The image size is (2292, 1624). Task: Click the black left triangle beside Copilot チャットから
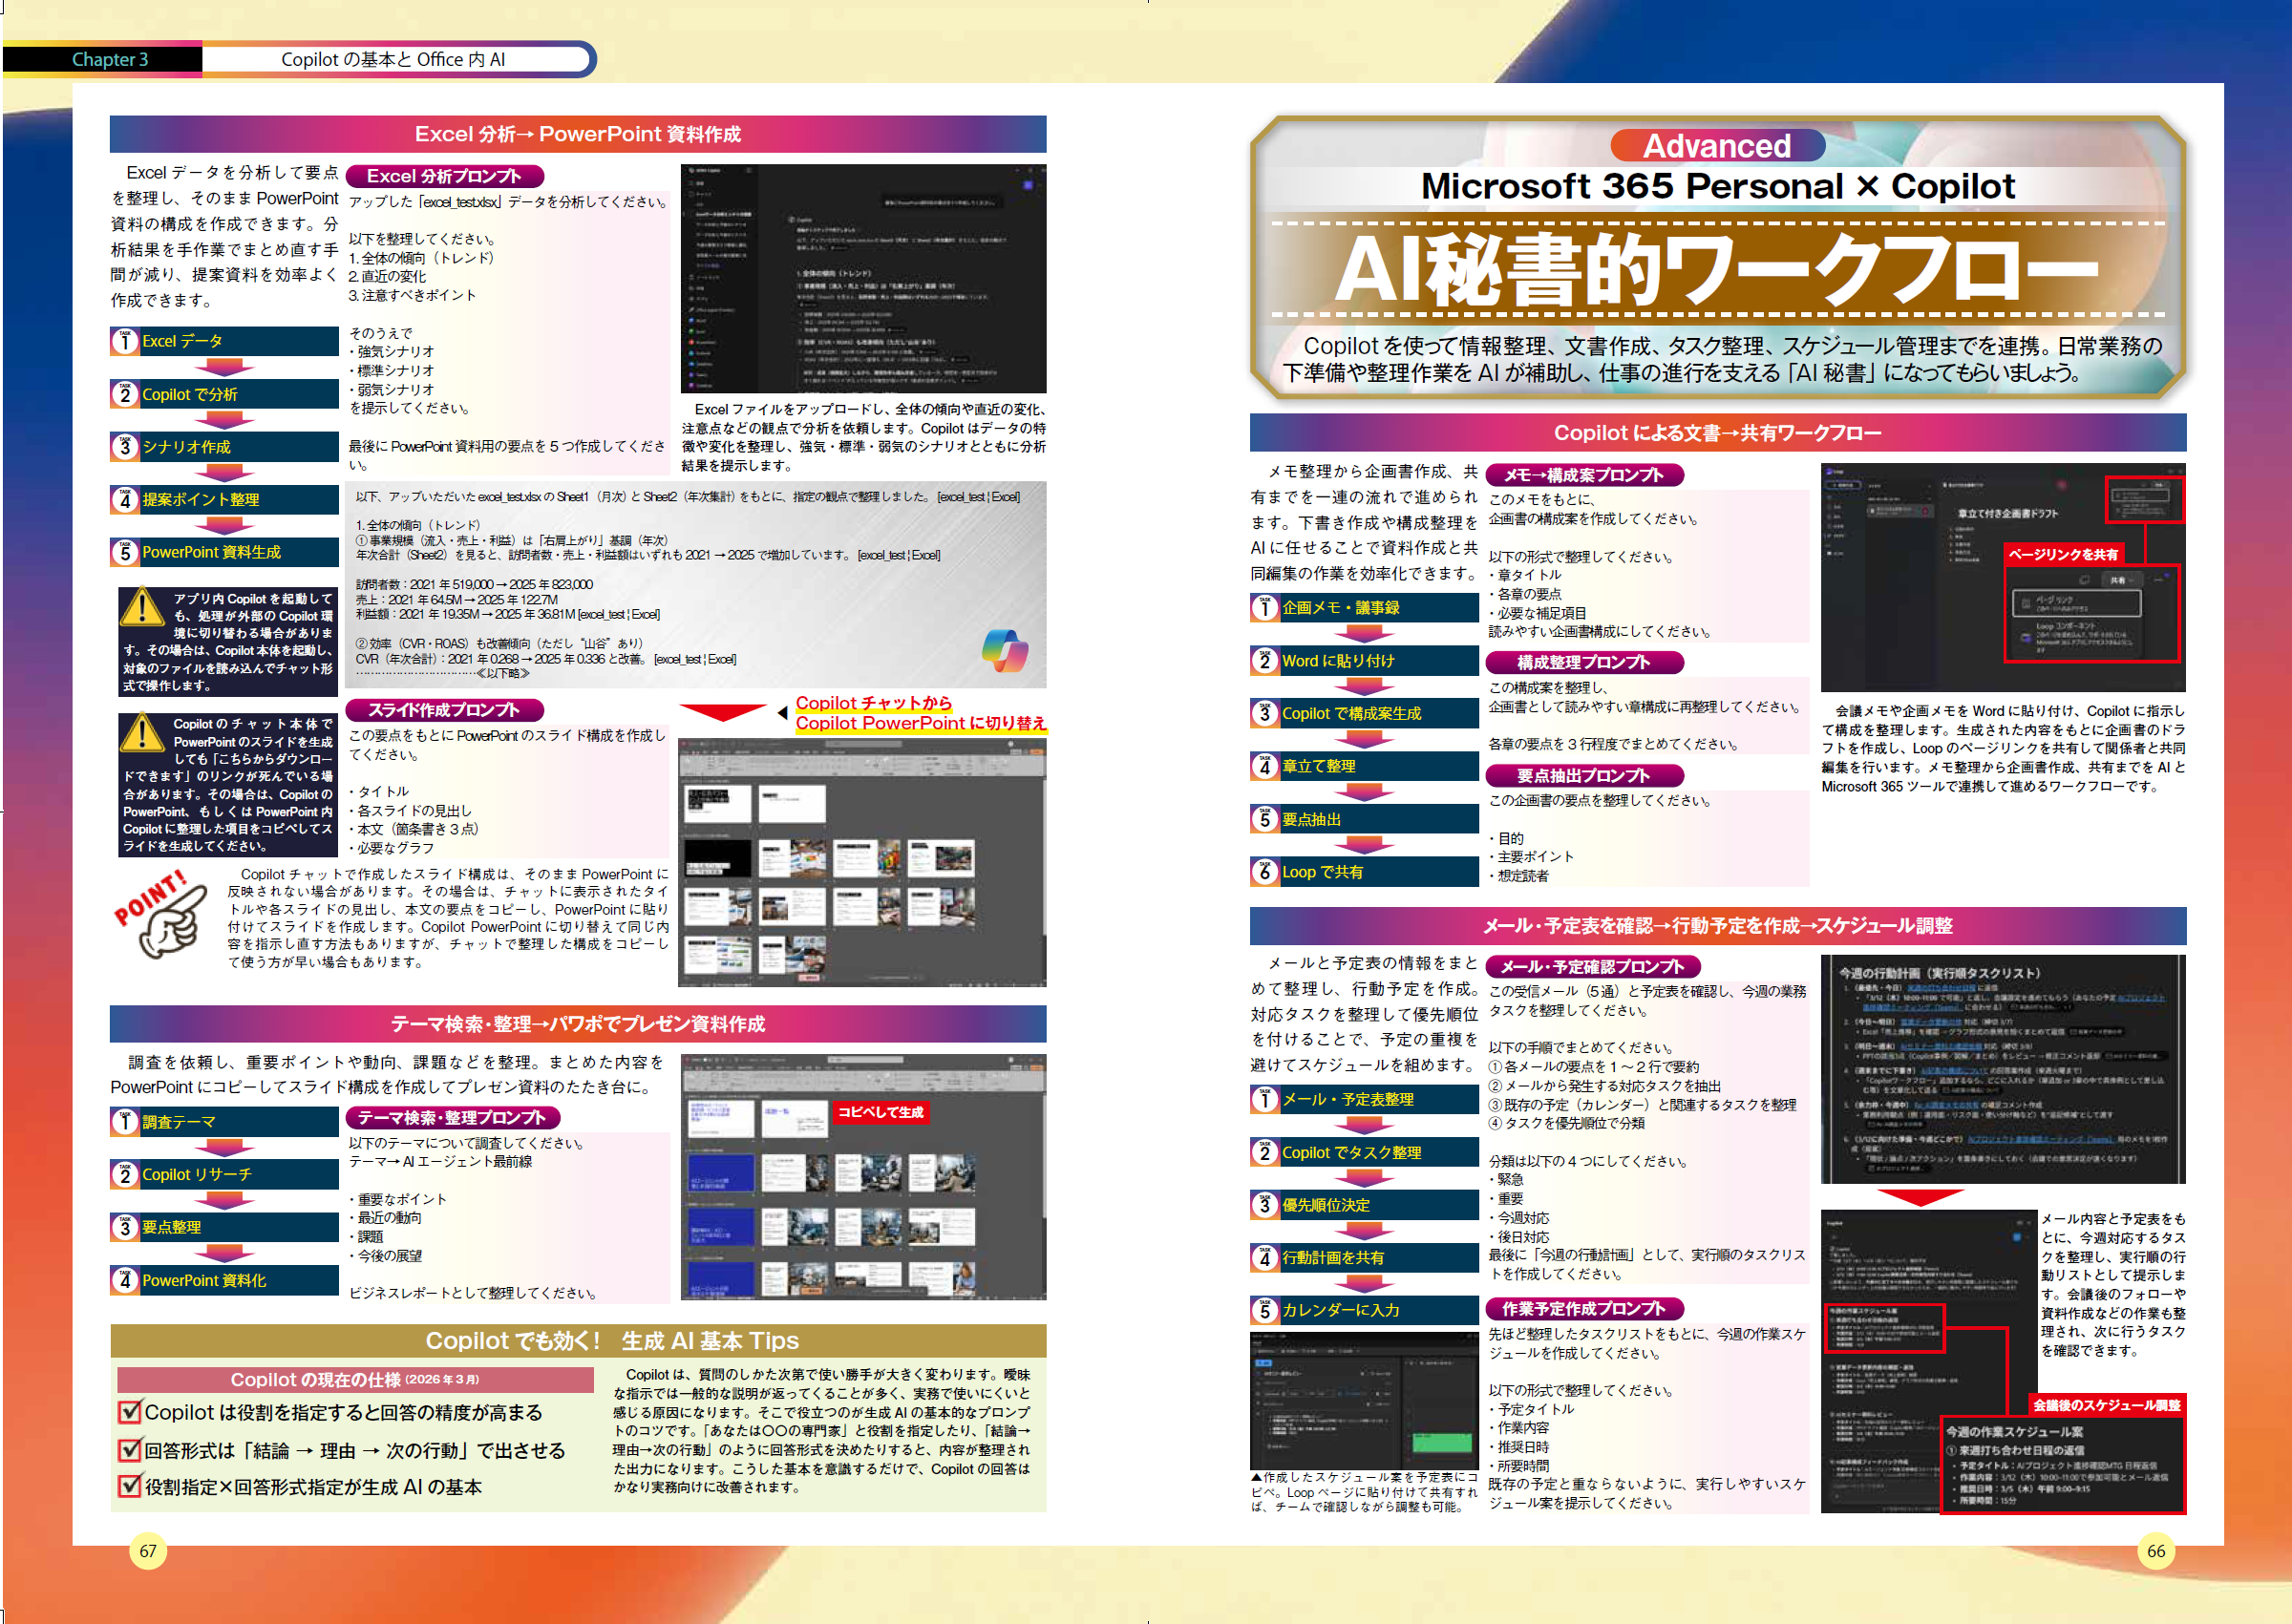pos(782,713)
